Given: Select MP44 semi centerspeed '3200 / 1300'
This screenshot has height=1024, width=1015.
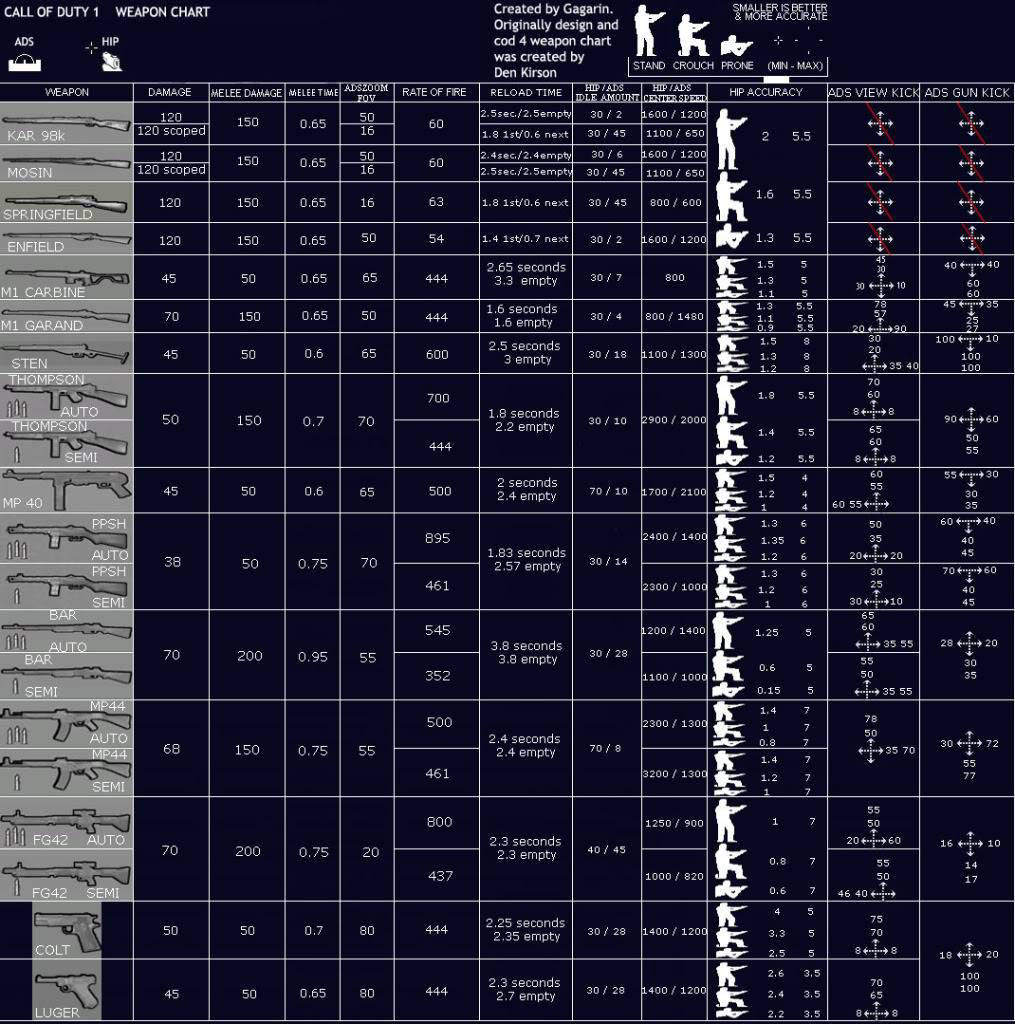Looking at the screenshot, I should click(x=675, y=773).
